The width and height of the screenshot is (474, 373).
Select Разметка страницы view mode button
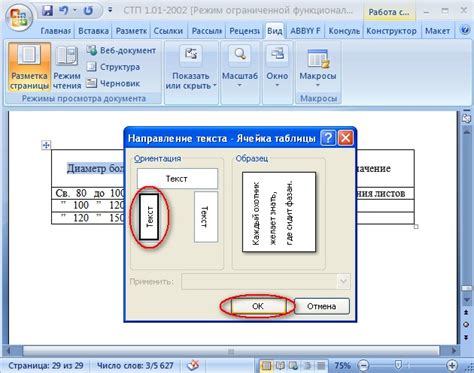tap(29, 67)
